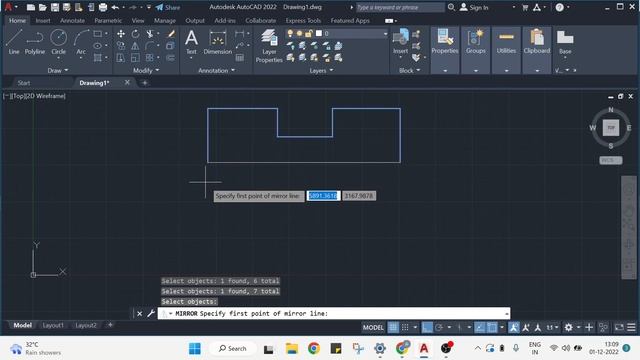Image resolution: width=640 pixels, height=360 pixels.
Task: Click the Move tool icon
Action: tap(121, 34)
